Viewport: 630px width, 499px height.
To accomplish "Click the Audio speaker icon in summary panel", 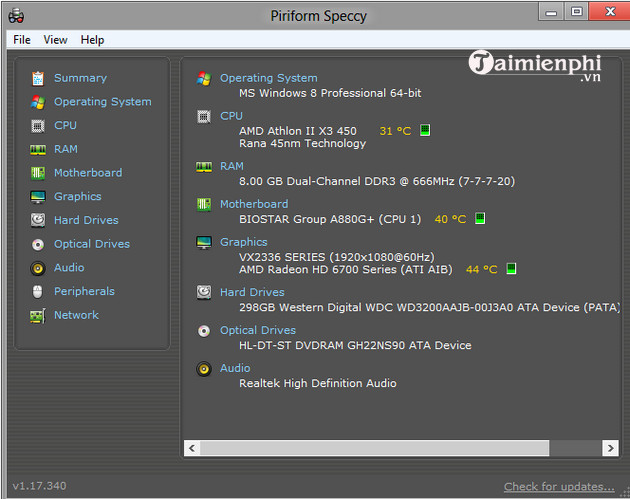I will (204, 368).
